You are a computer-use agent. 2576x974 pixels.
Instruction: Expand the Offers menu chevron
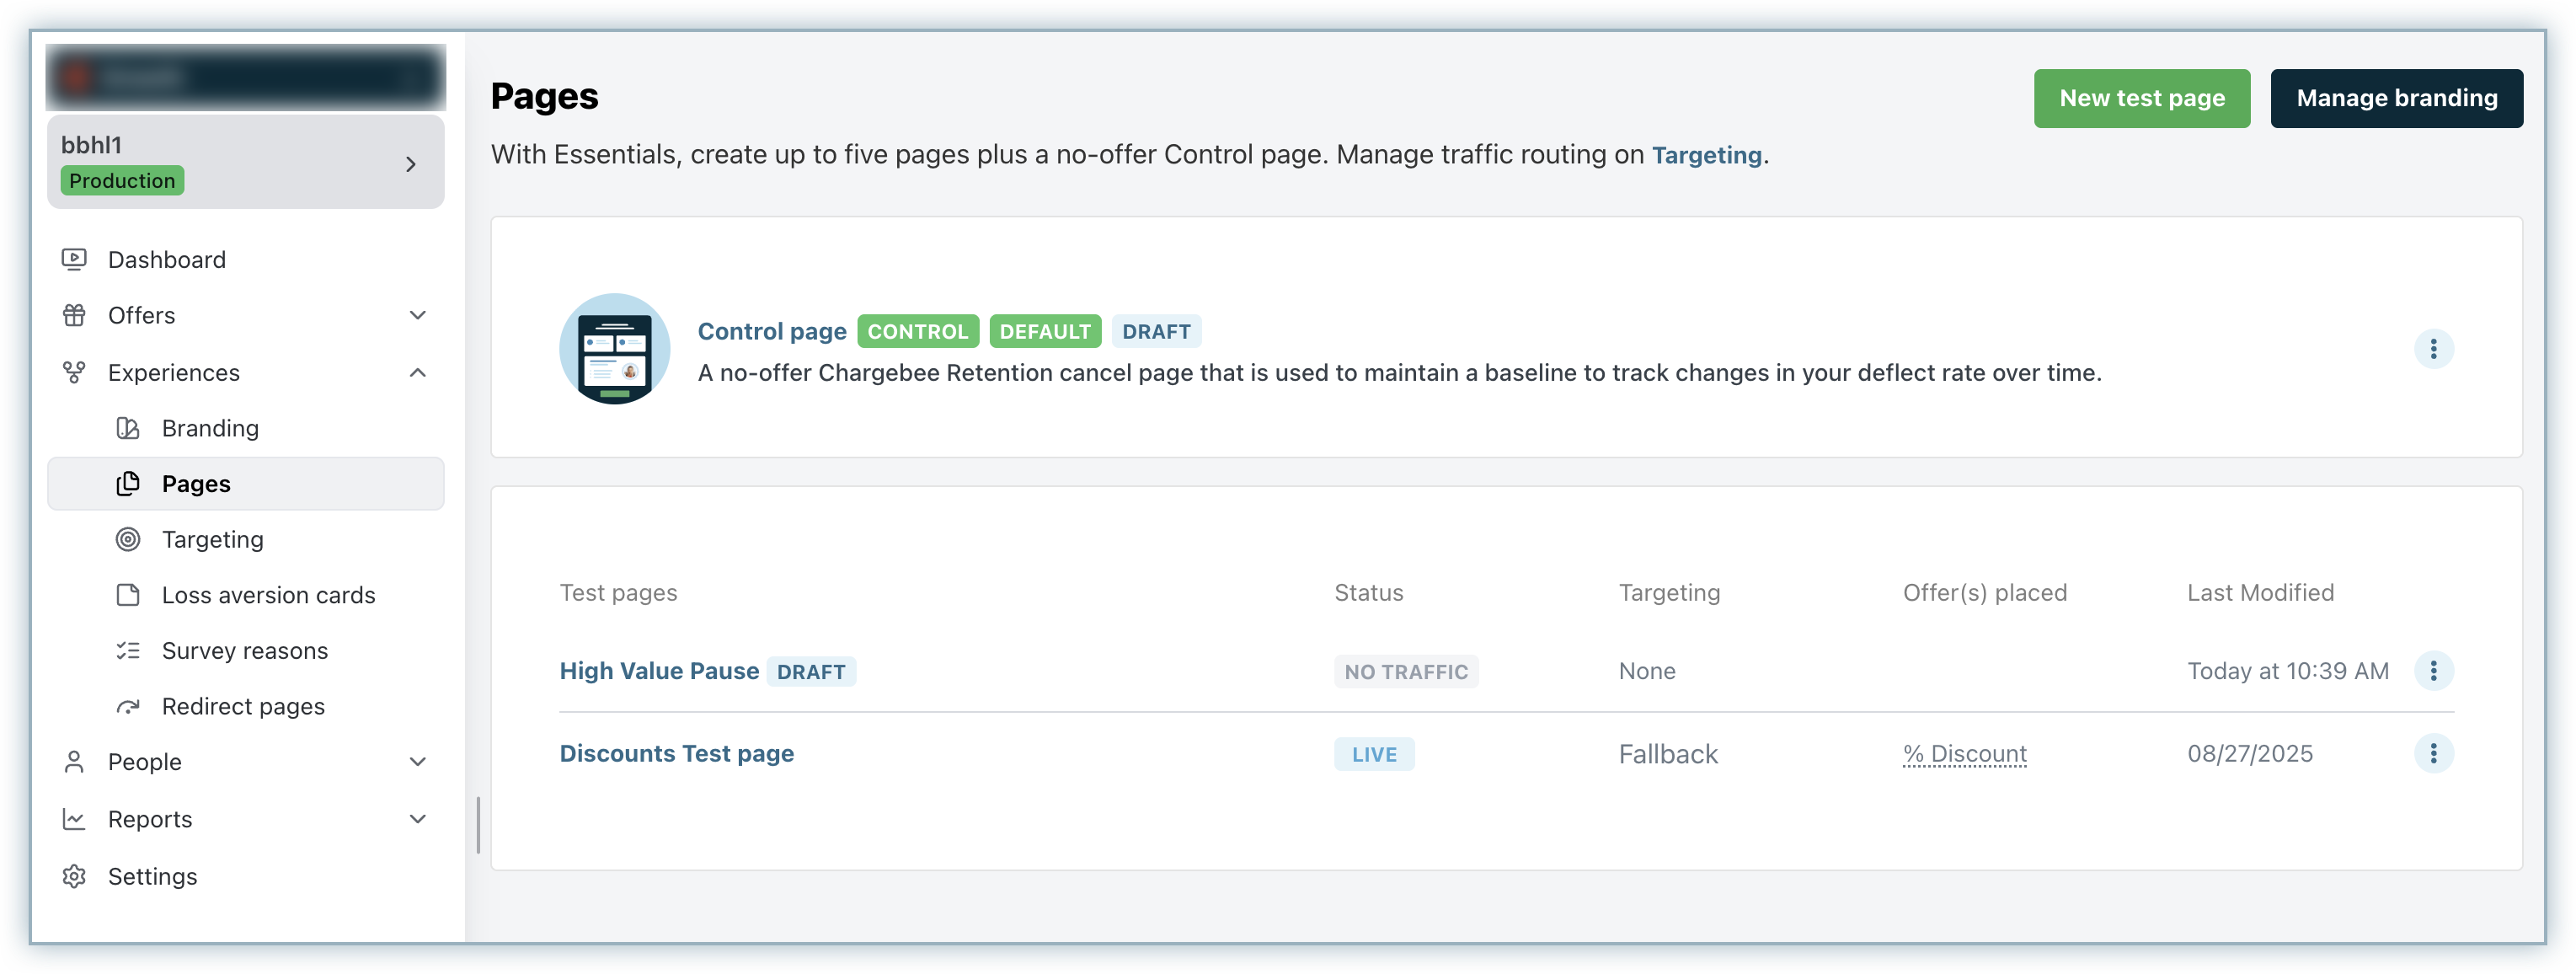click(418, 316)
